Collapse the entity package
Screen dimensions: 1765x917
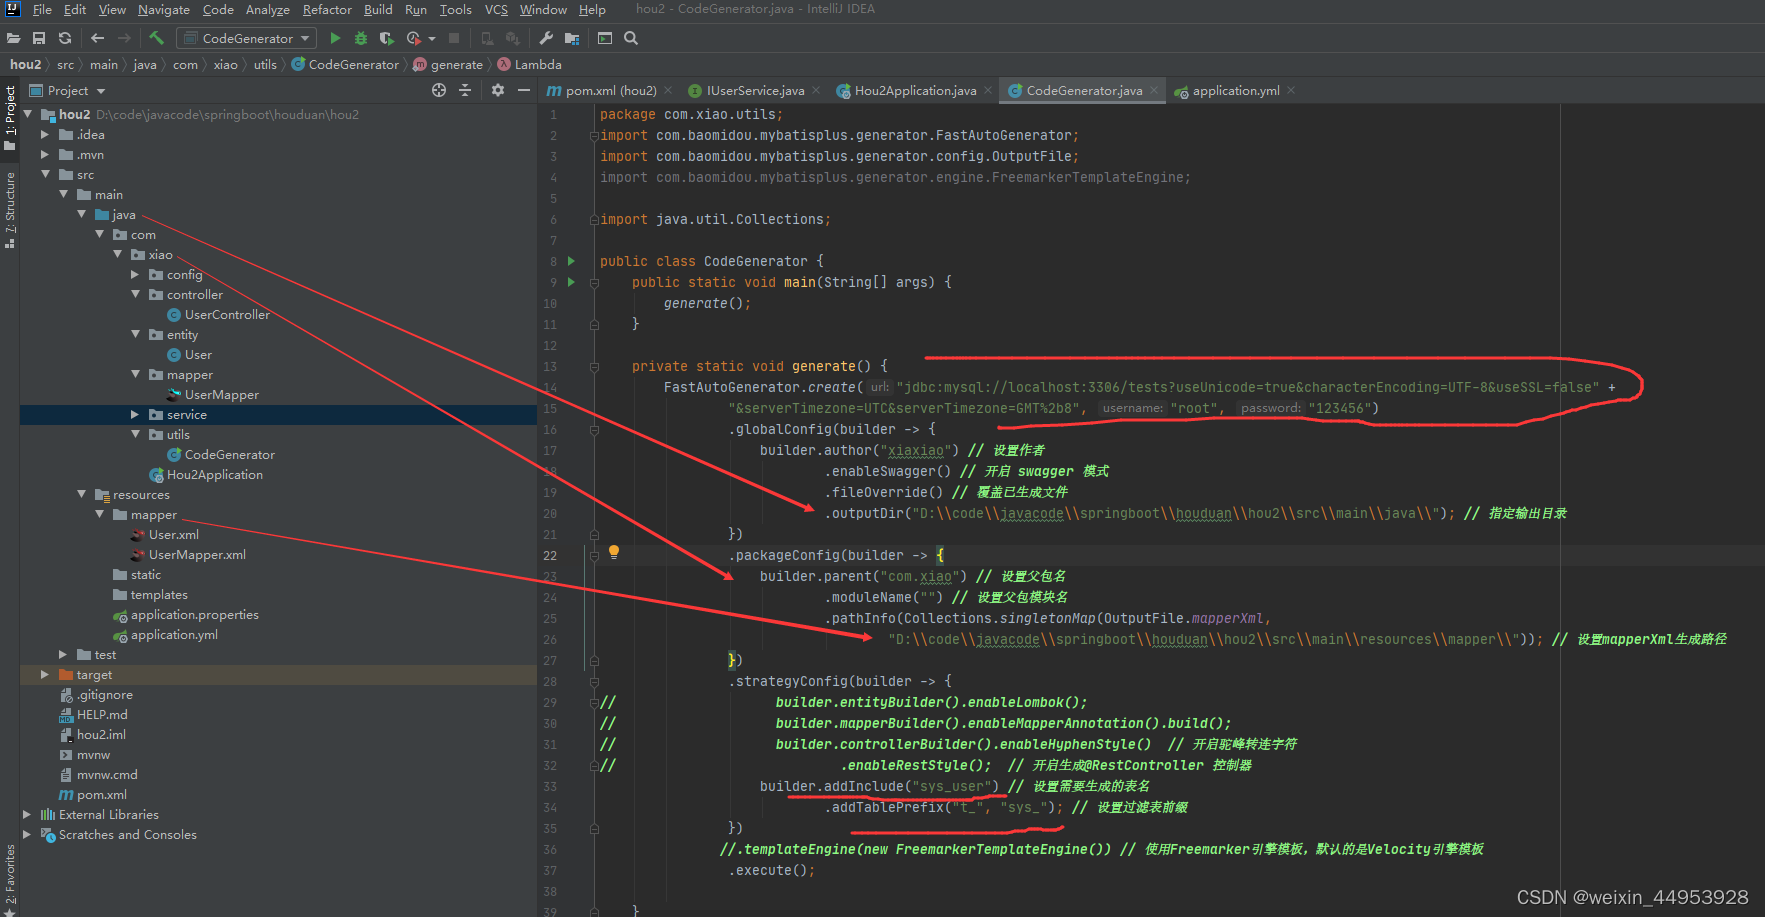pos(135,334)
